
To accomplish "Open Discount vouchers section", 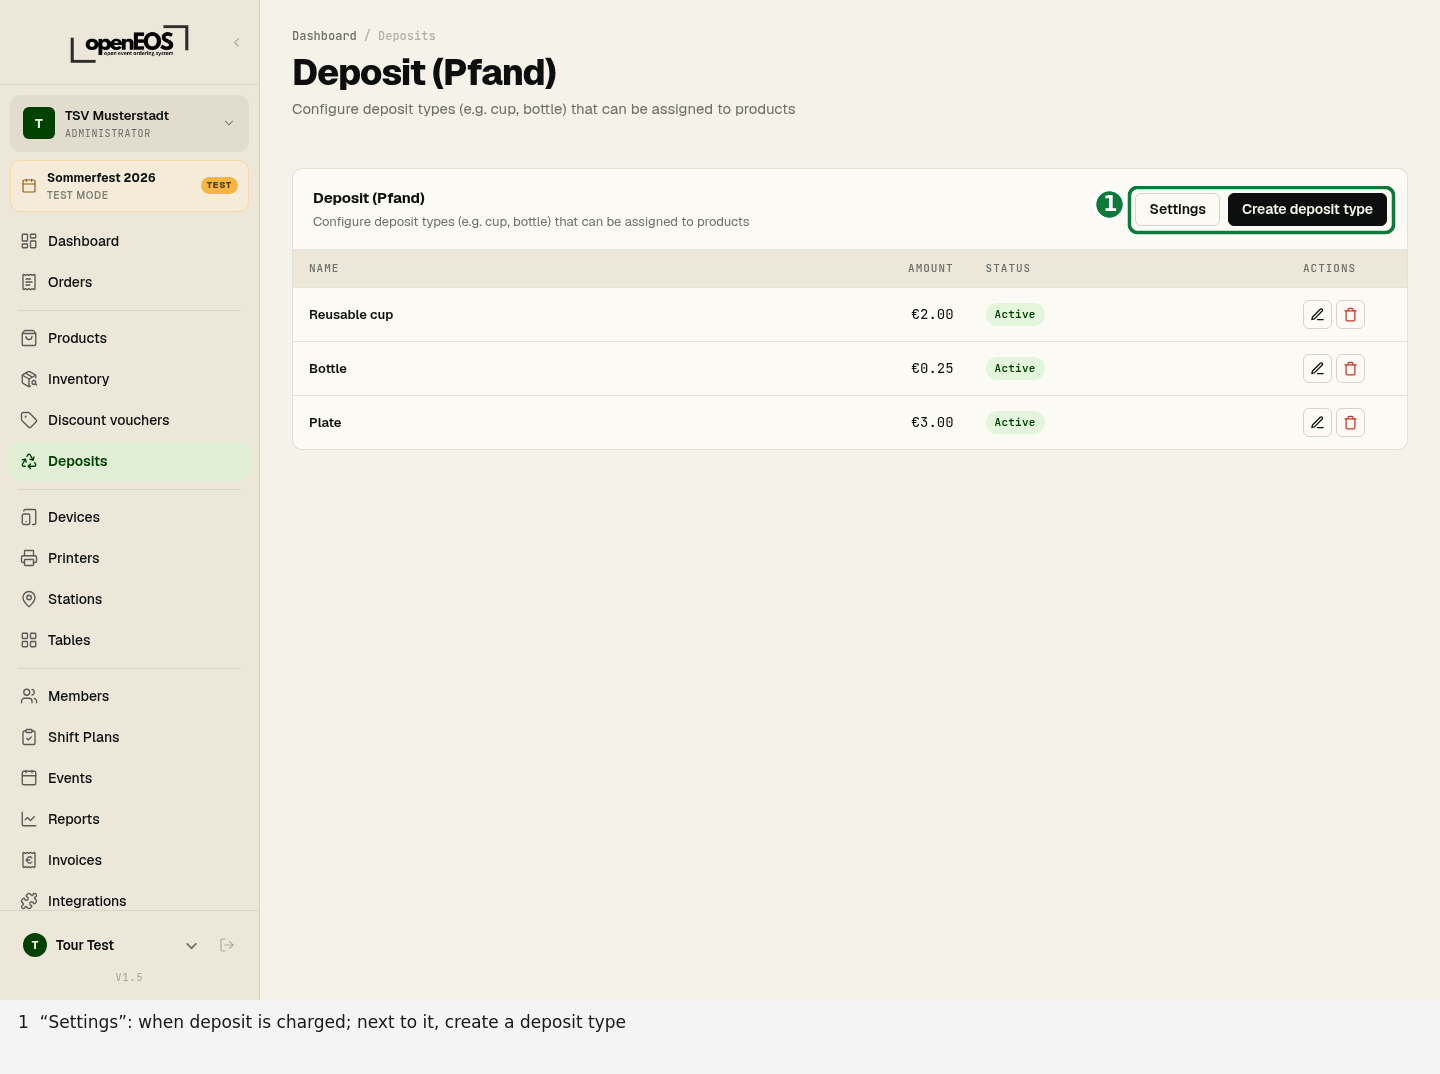I will 129,420.
